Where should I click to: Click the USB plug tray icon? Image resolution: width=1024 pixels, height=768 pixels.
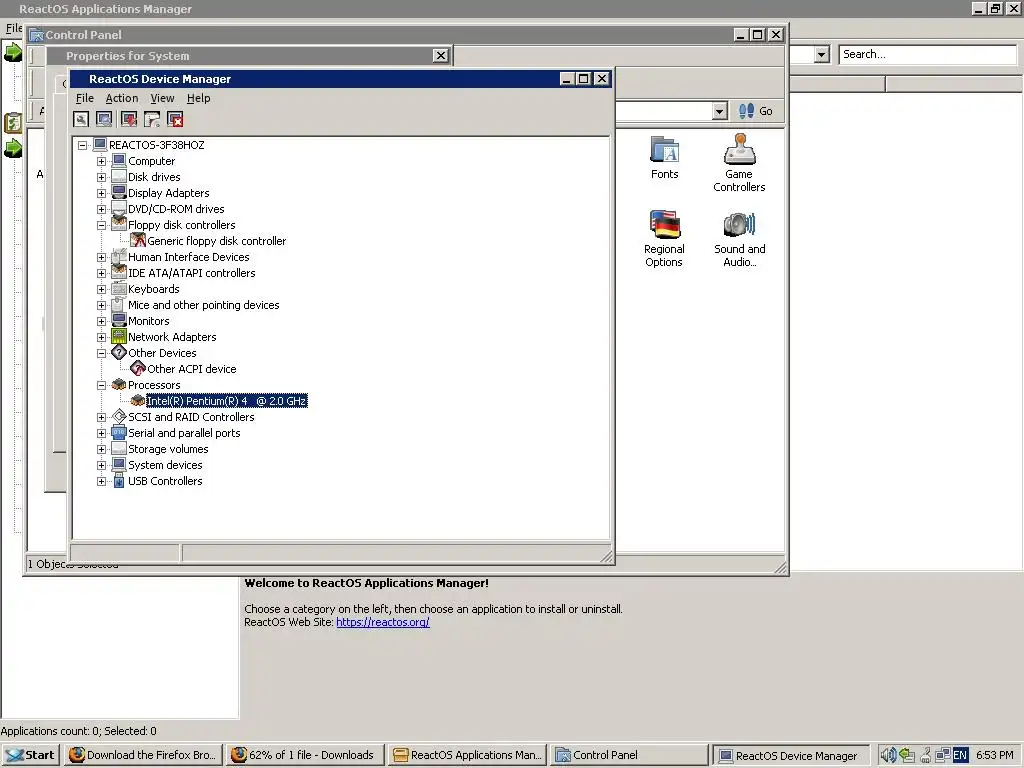pyautogui.click(x=925, y=755)
